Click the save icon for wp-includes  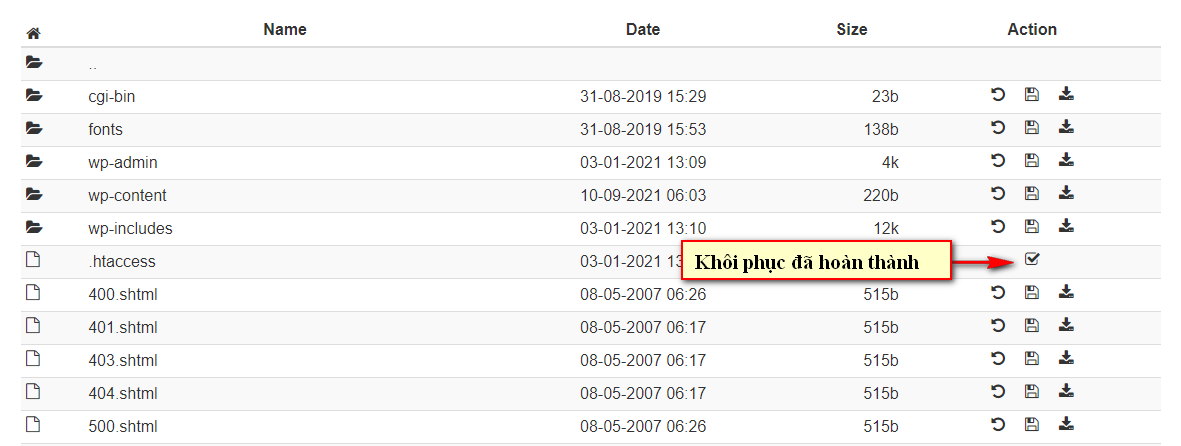point(1032,226)
